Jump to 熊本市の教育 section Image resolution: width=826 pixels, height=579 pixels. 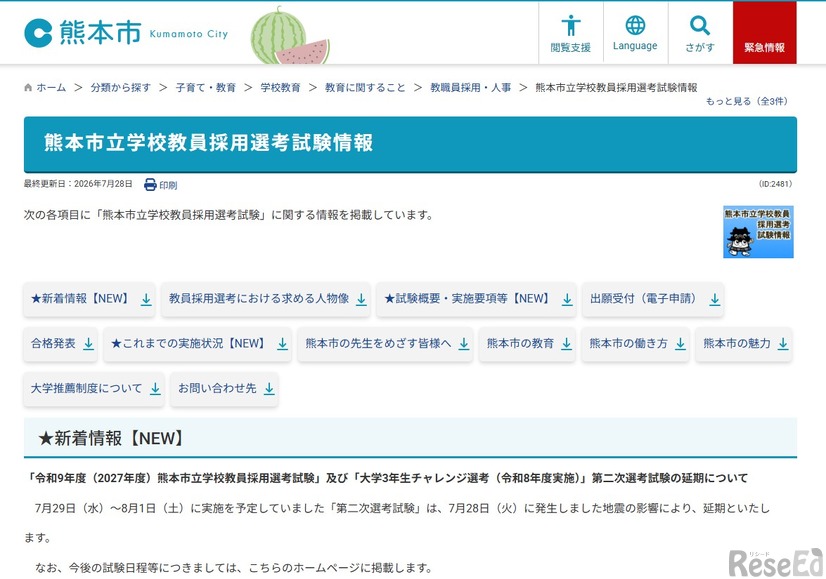[527, 344]
